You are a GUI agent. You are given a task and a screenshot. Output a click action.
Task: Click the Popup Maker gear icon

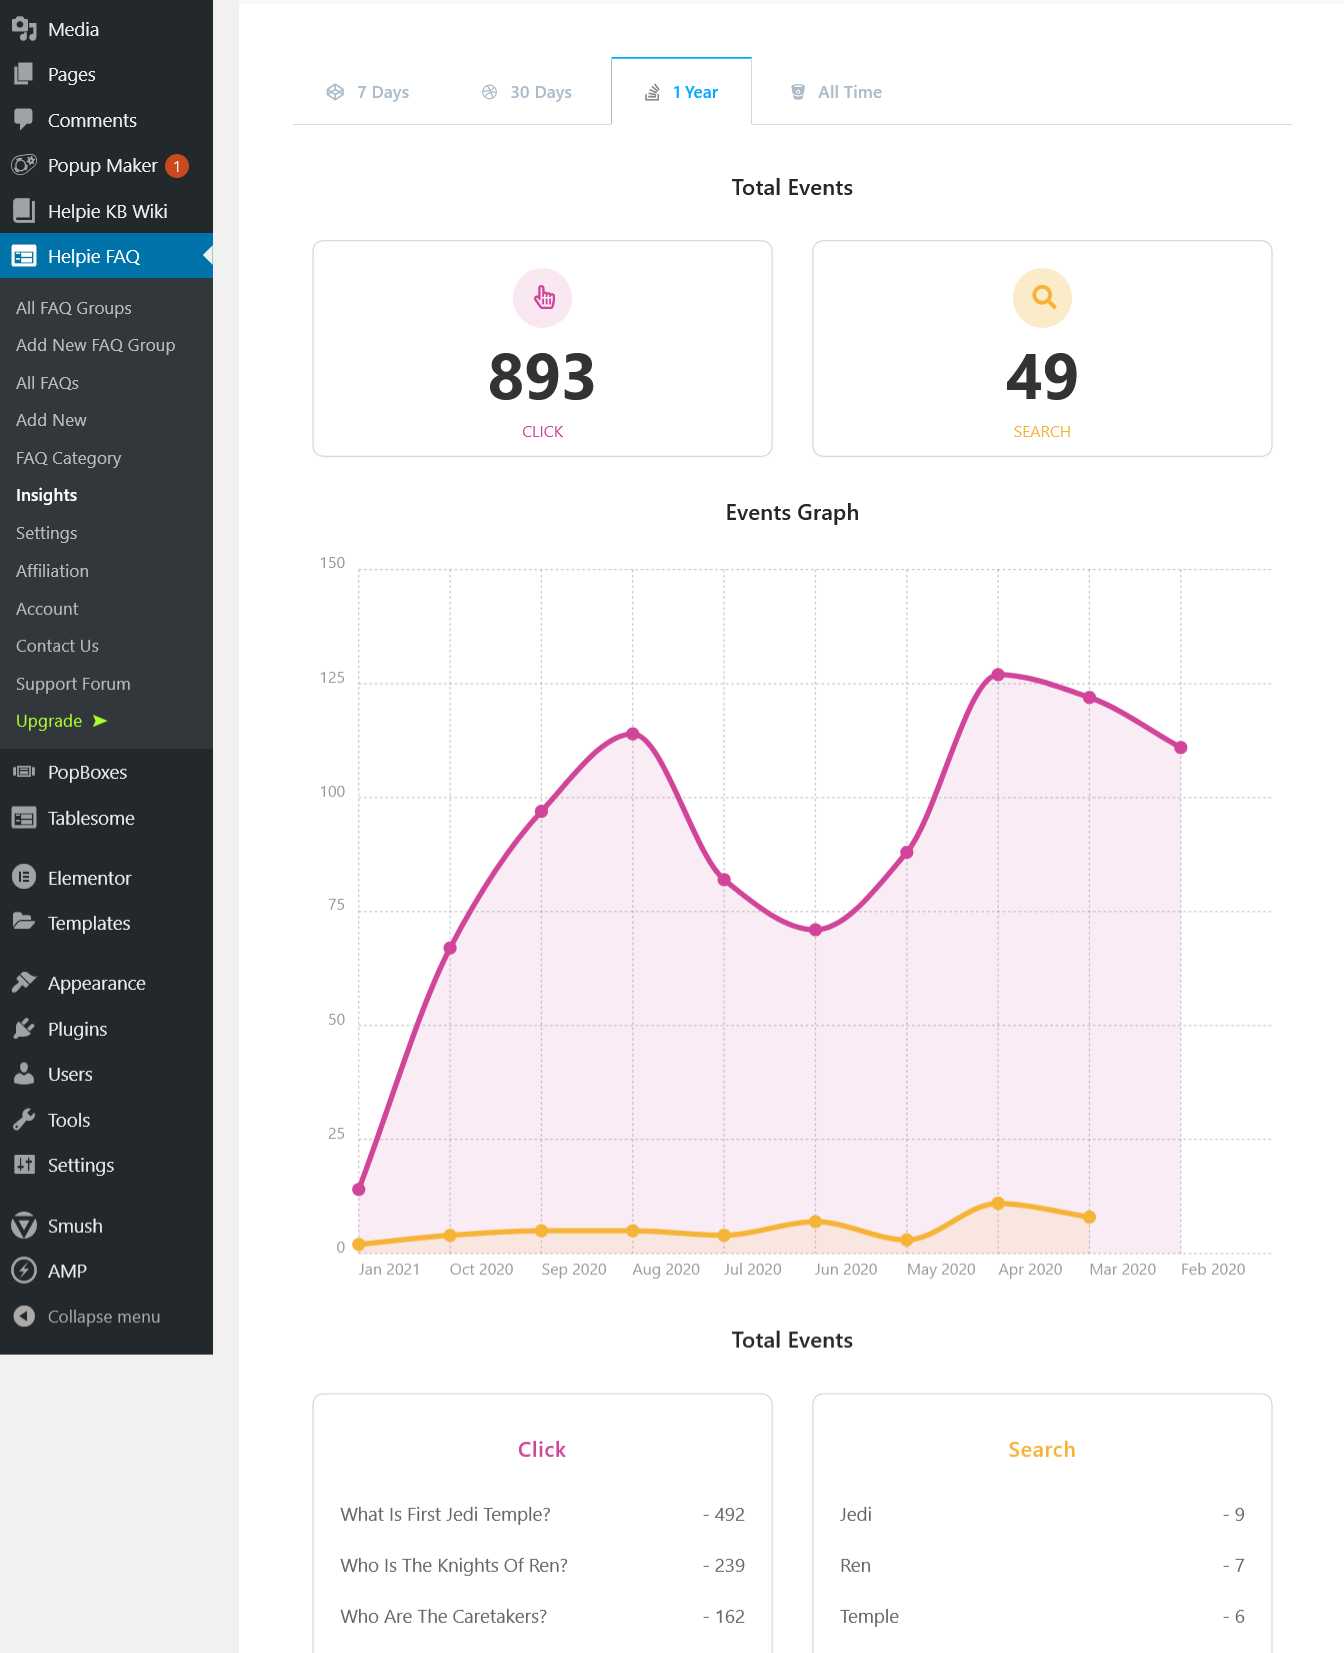[24, 165]
